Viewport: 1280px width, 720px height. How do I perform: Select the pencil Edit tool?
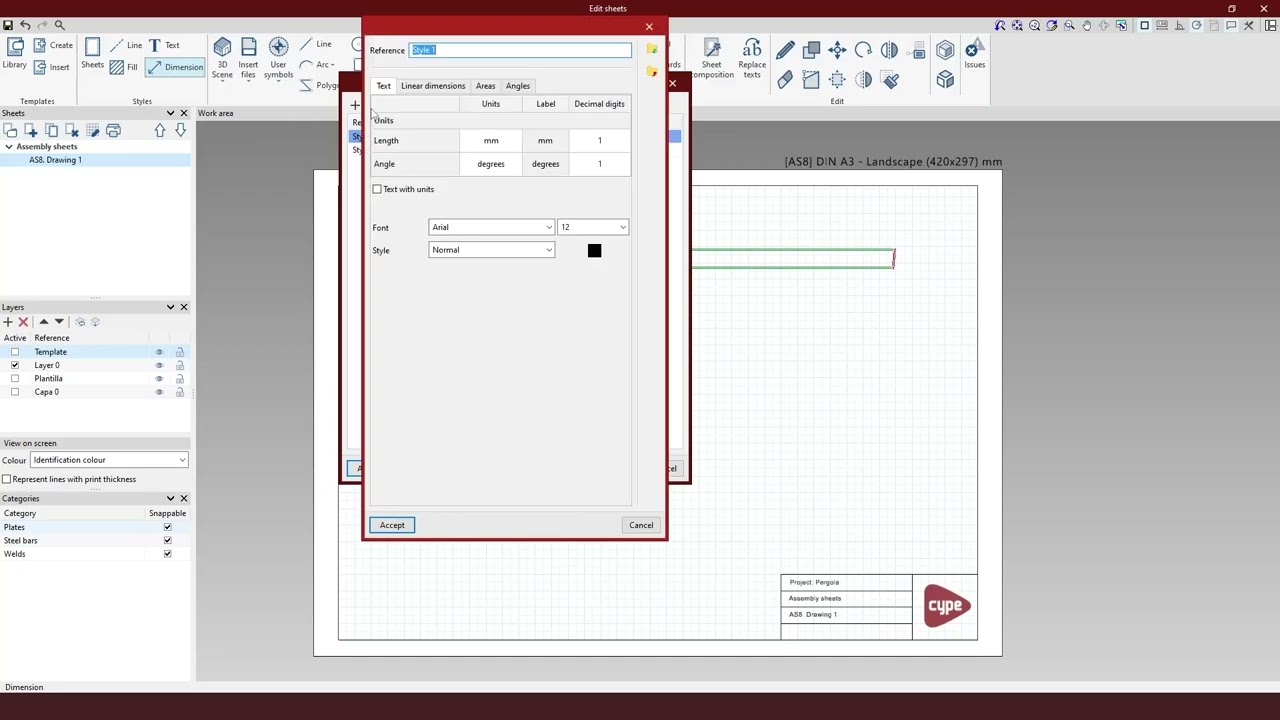coord(785,50)
